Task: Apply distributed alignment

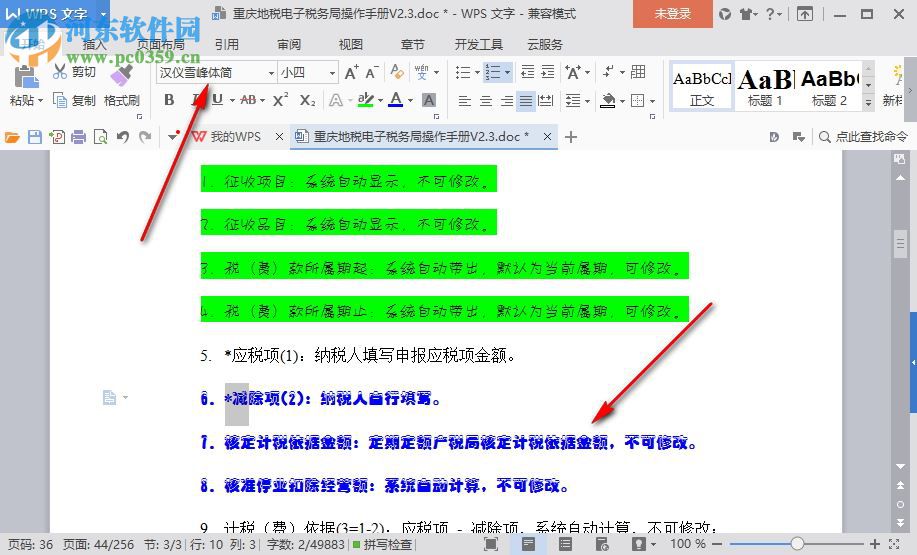Action: pyautogui.click(x=546, y=101)
